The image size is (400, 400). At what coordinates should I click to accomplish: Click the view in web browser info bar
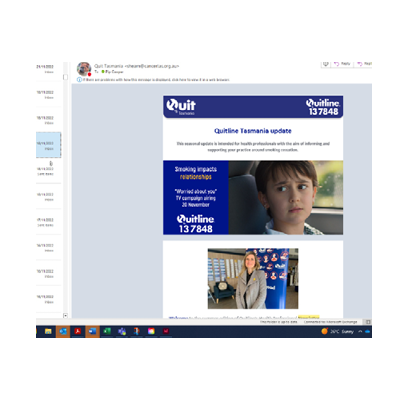coord(153,80)
